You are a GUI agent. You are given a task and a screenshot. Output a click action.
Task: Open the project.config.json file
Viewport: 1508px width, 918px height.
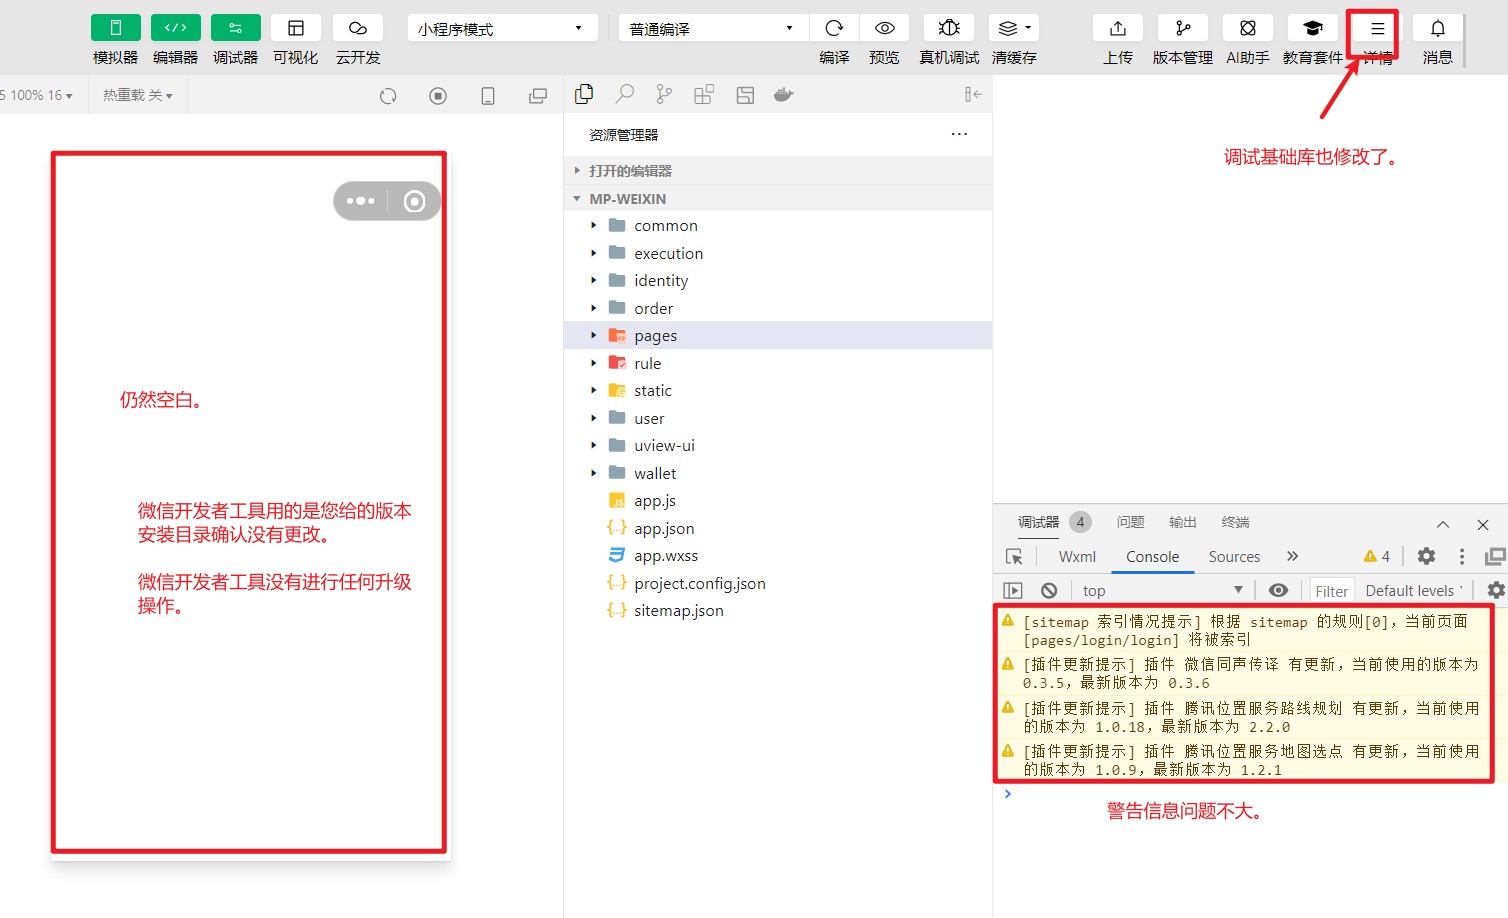pyautogui.click(x=778, y=583)
